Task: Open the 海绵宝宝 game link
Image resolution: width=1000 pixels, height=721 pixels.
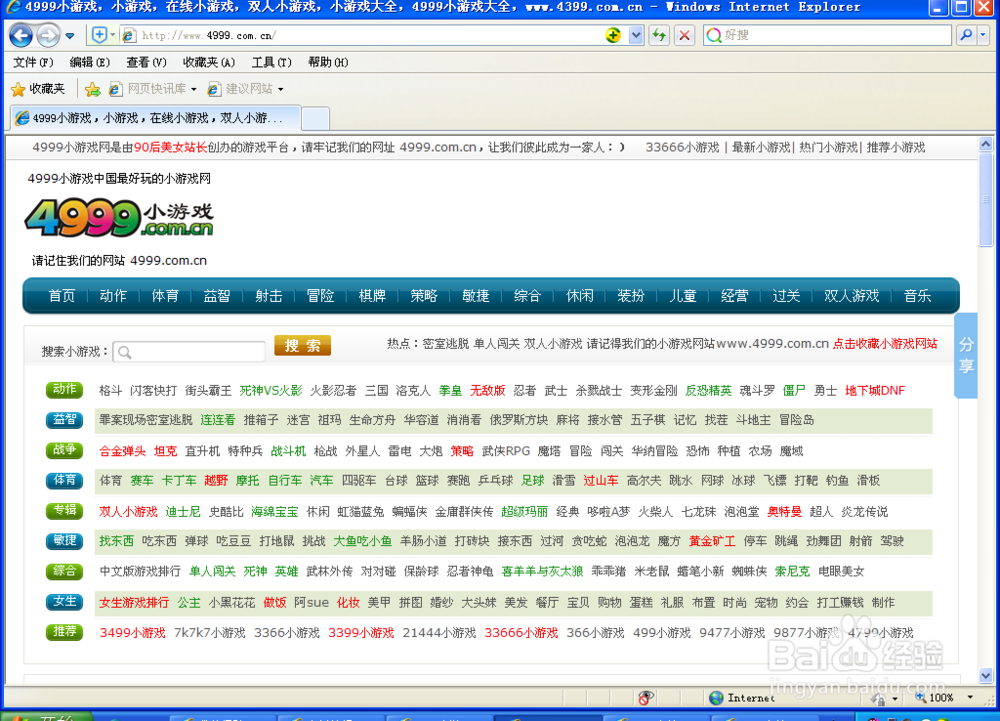Action: (x=274, y=511)
